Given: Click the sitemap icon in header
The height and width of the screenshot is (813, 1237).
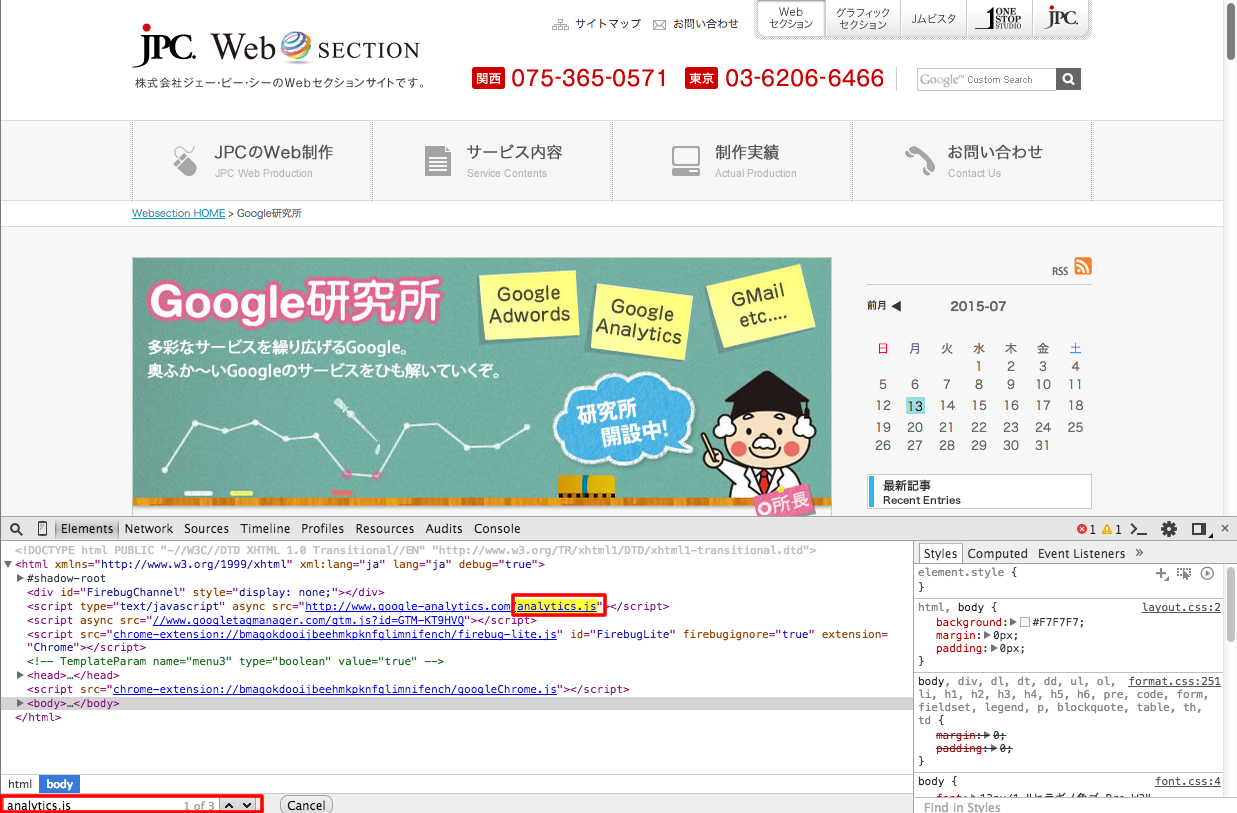Looking at the screenshot, I should click(560, 24).
